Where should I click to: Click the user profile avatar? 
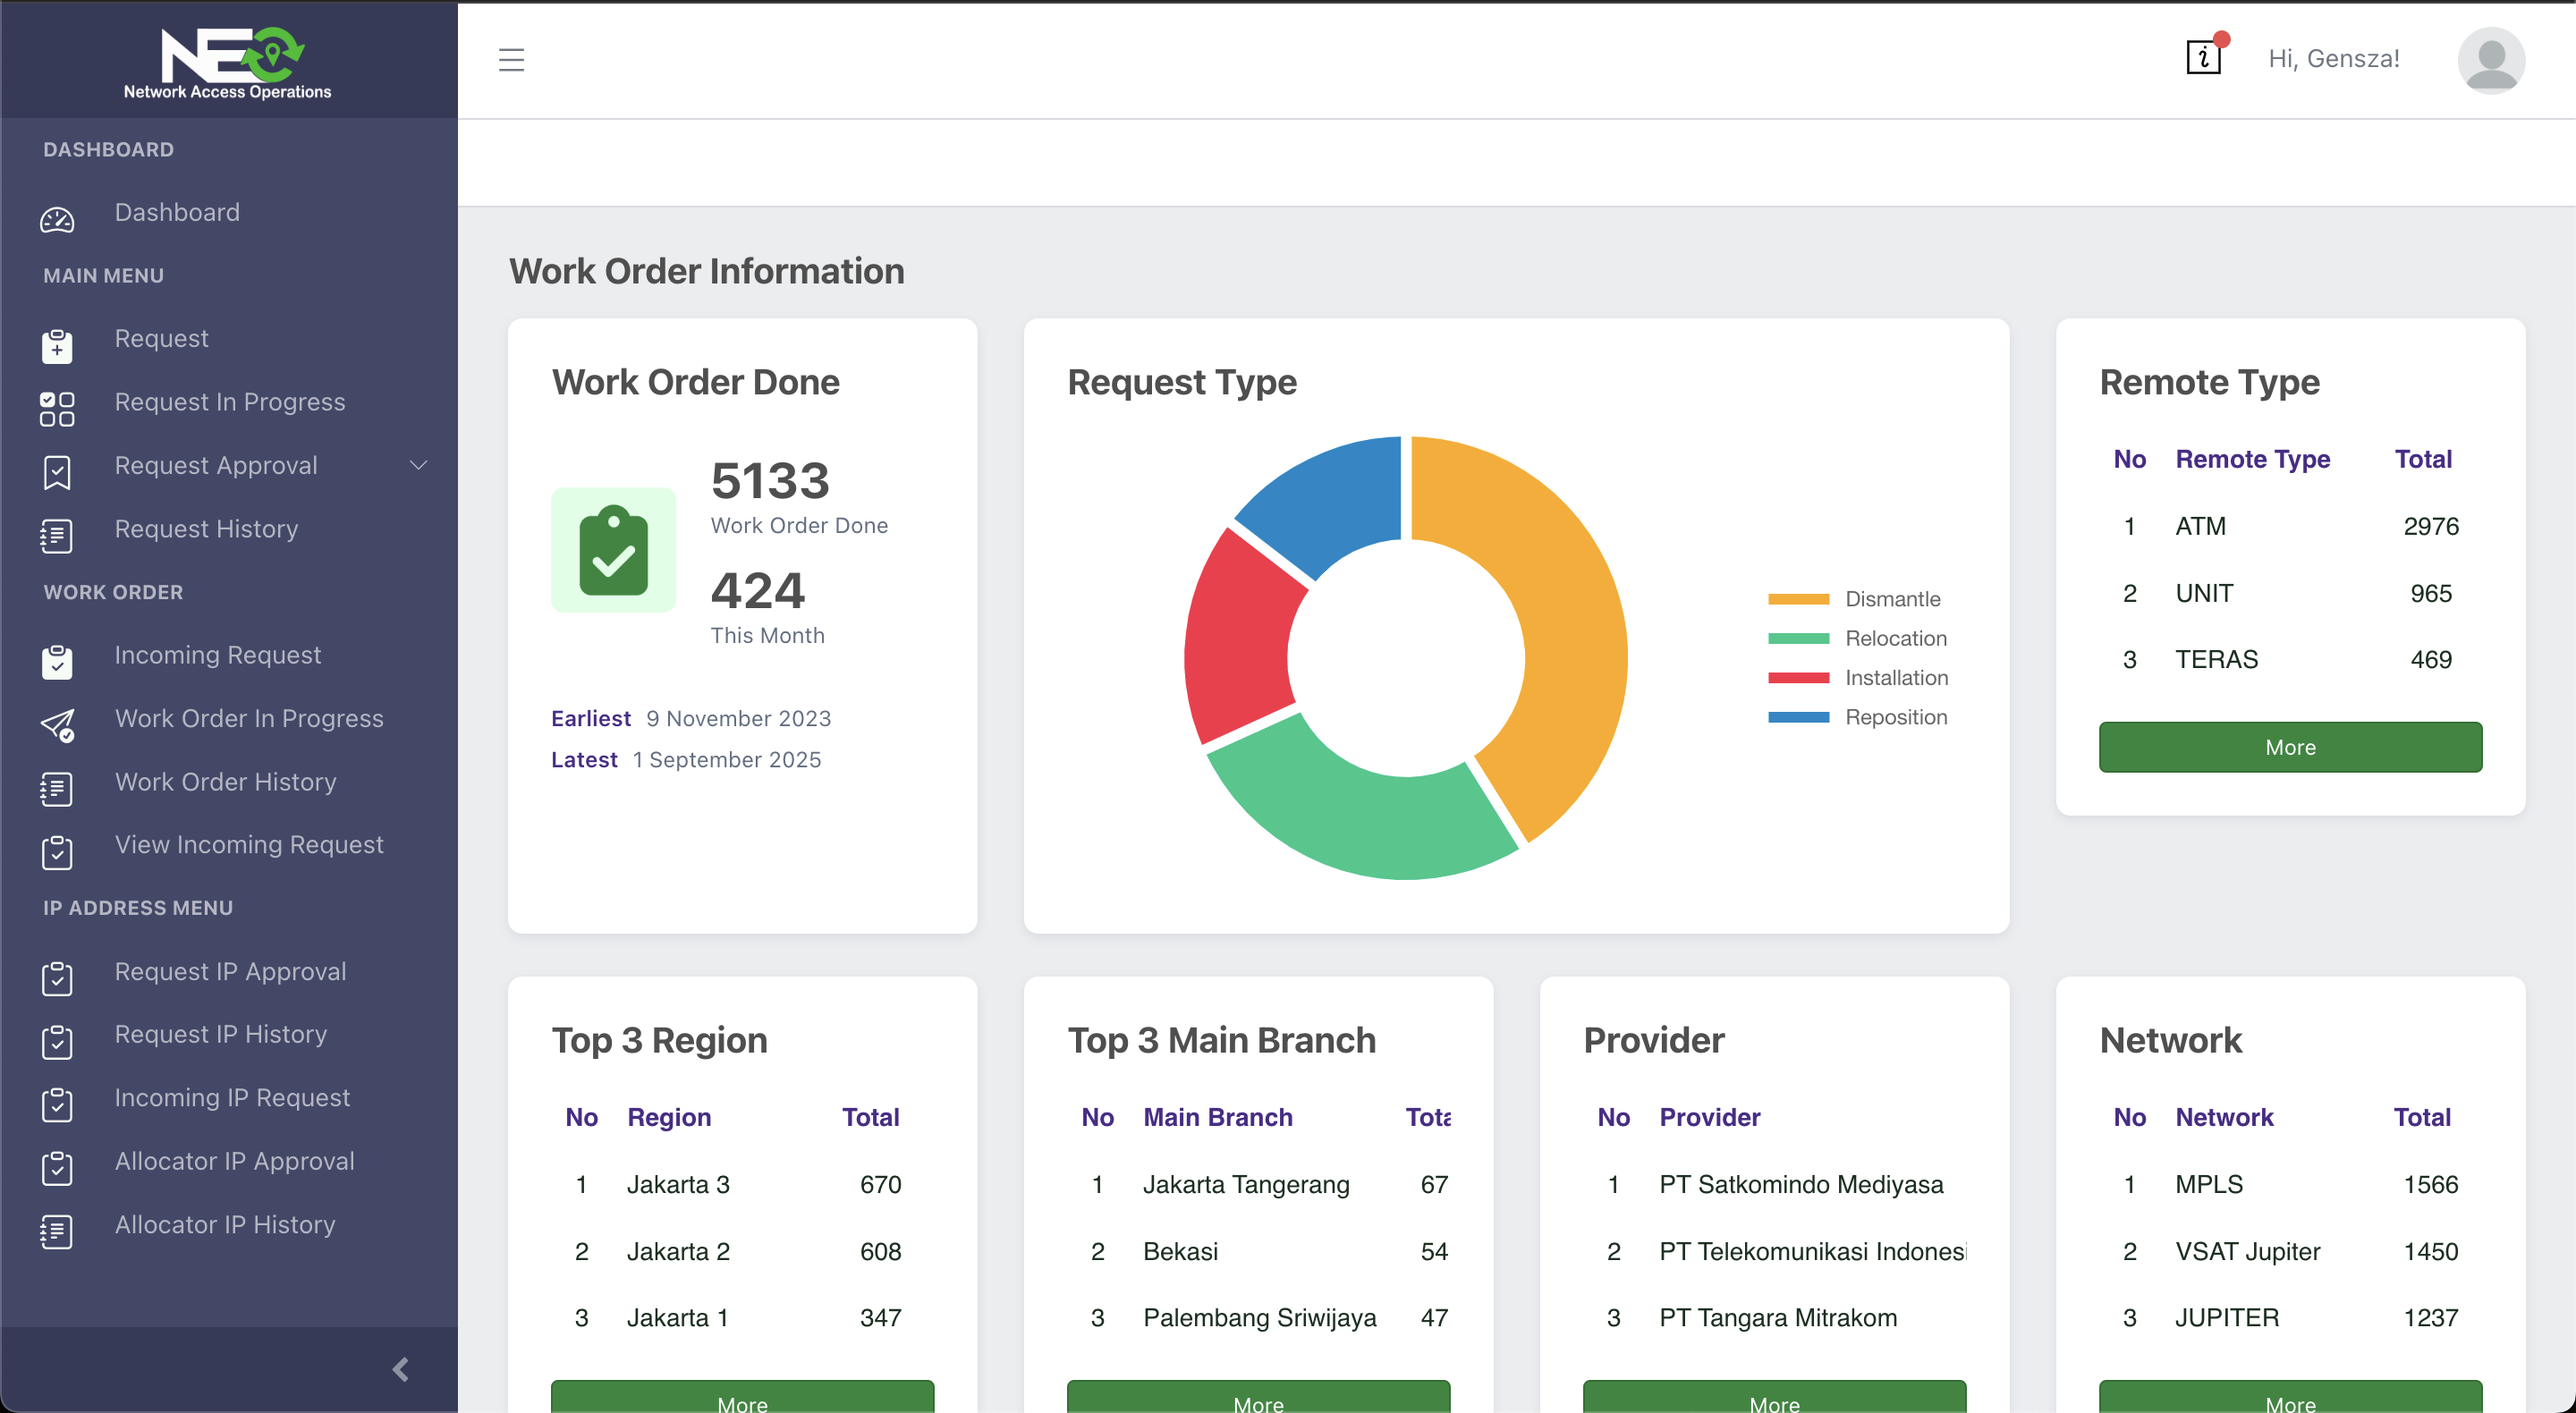pyautogui.click(x=2490, y=60)
